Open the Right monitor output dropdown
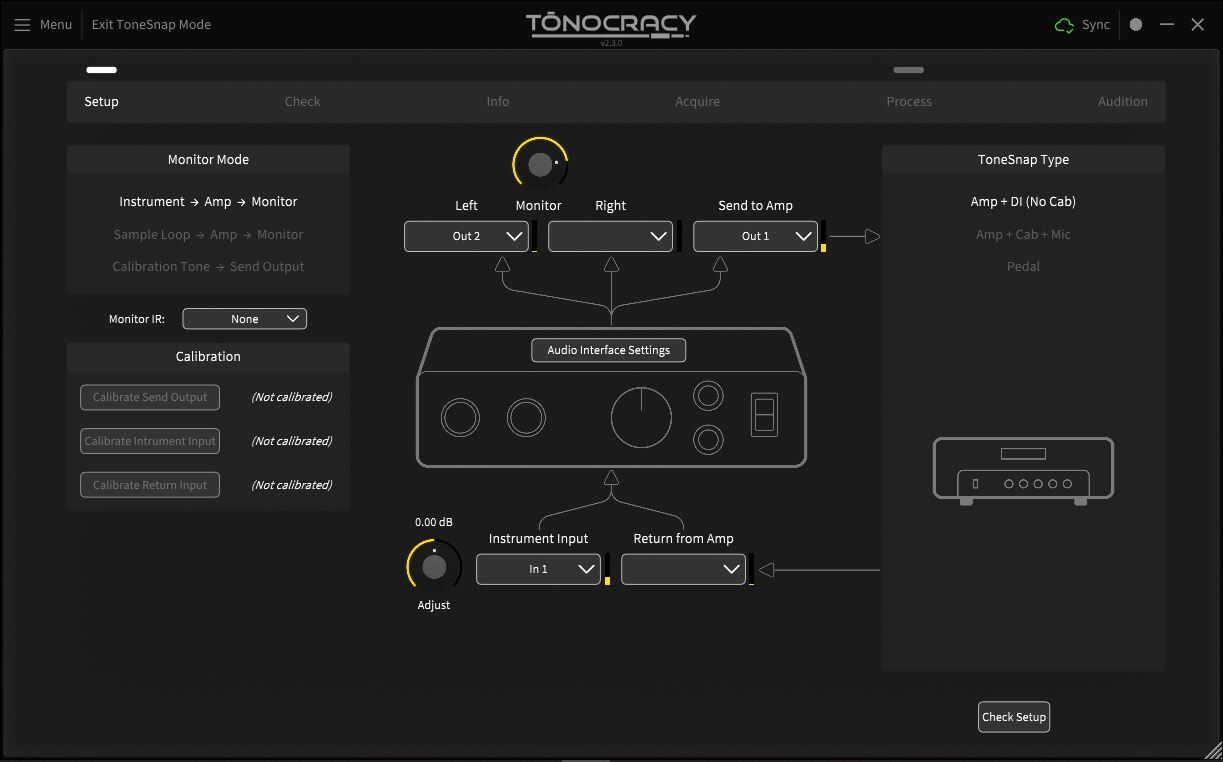 coord(610,236)
